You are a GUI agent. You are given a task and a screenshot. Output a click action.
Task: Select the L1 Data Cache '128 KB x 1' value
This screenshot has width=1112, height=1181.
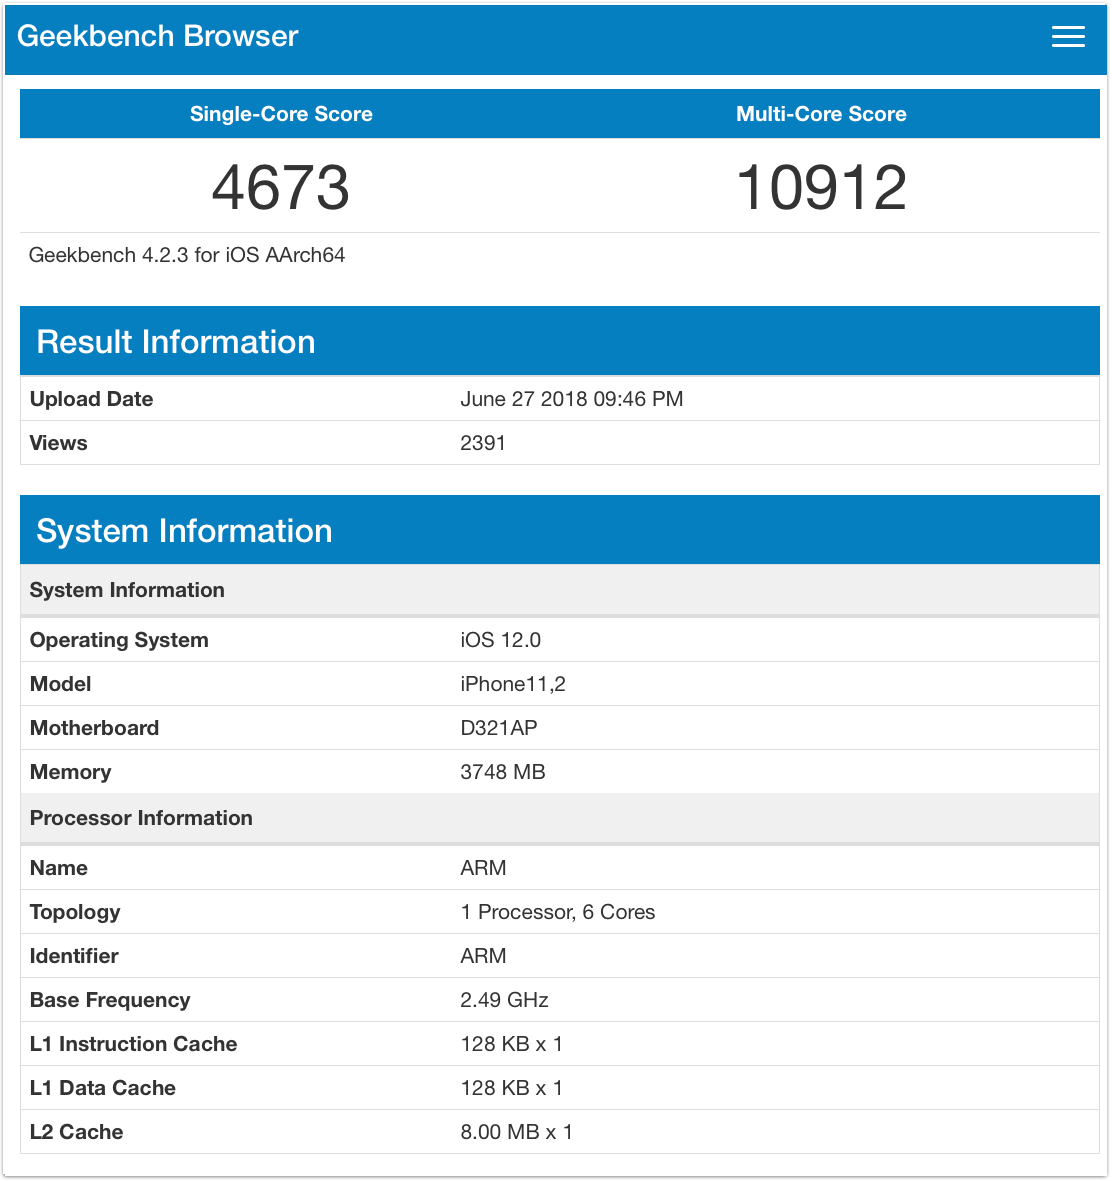[512, 1088]
